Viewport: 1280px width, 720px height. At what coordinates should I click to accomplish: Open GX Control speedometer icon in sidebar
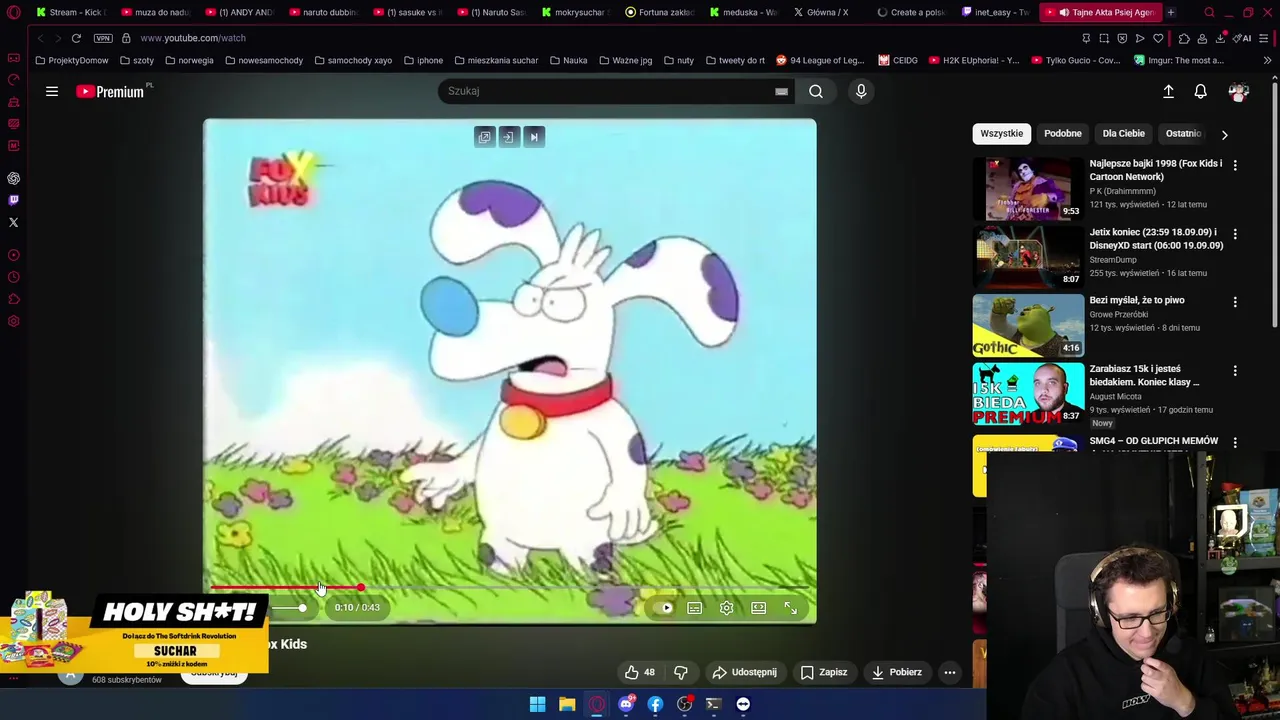[x=14, y=80]
